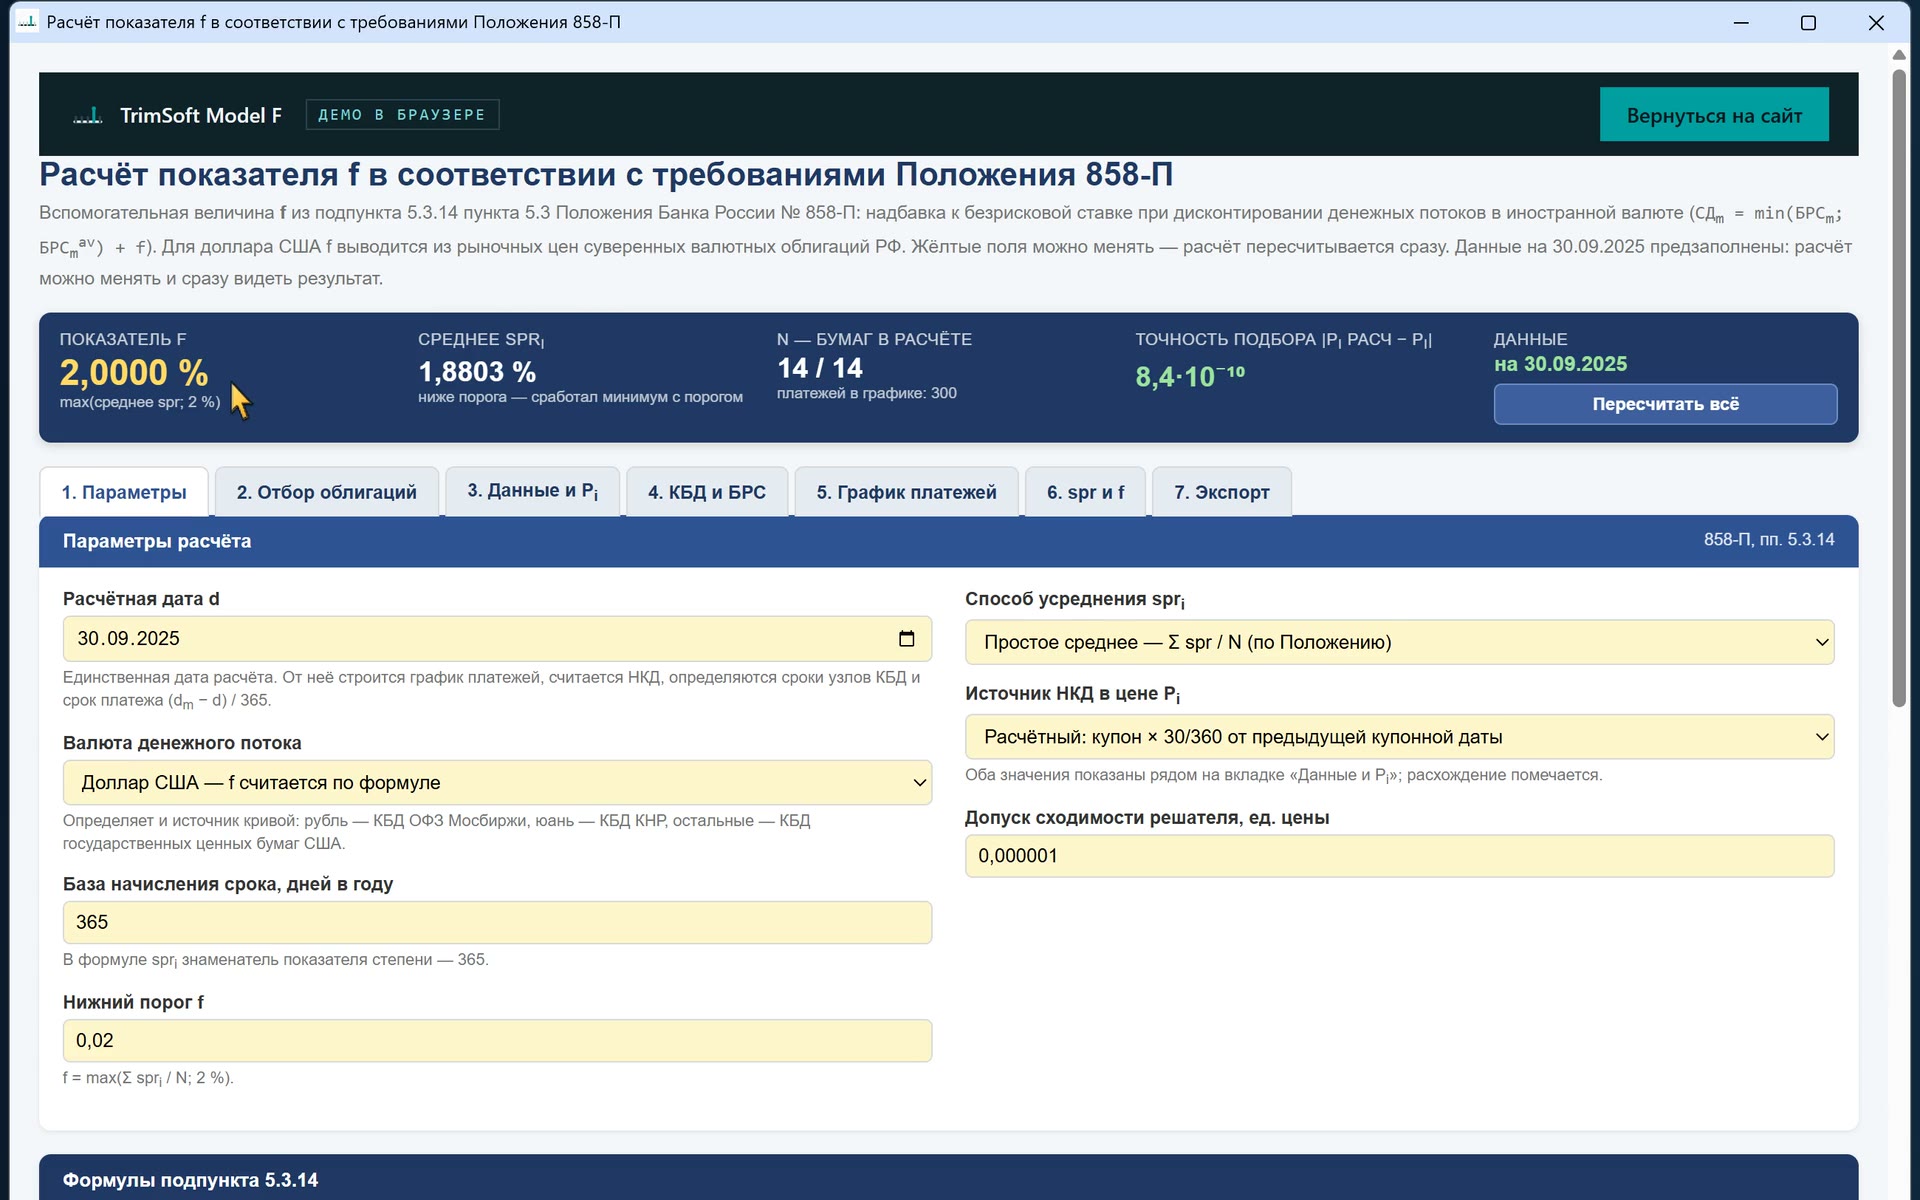Viewport: 1920px width, 1200px height.
Task: Click the 2,0000 % показатель f value
Action: coord(134,373)
